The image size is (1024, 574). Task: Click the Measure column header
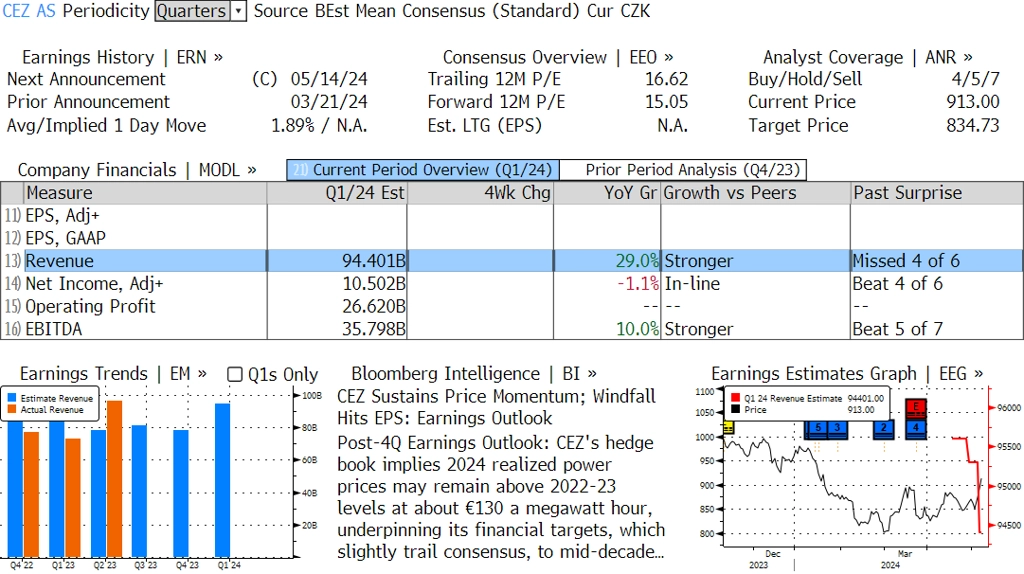[145, 193]
